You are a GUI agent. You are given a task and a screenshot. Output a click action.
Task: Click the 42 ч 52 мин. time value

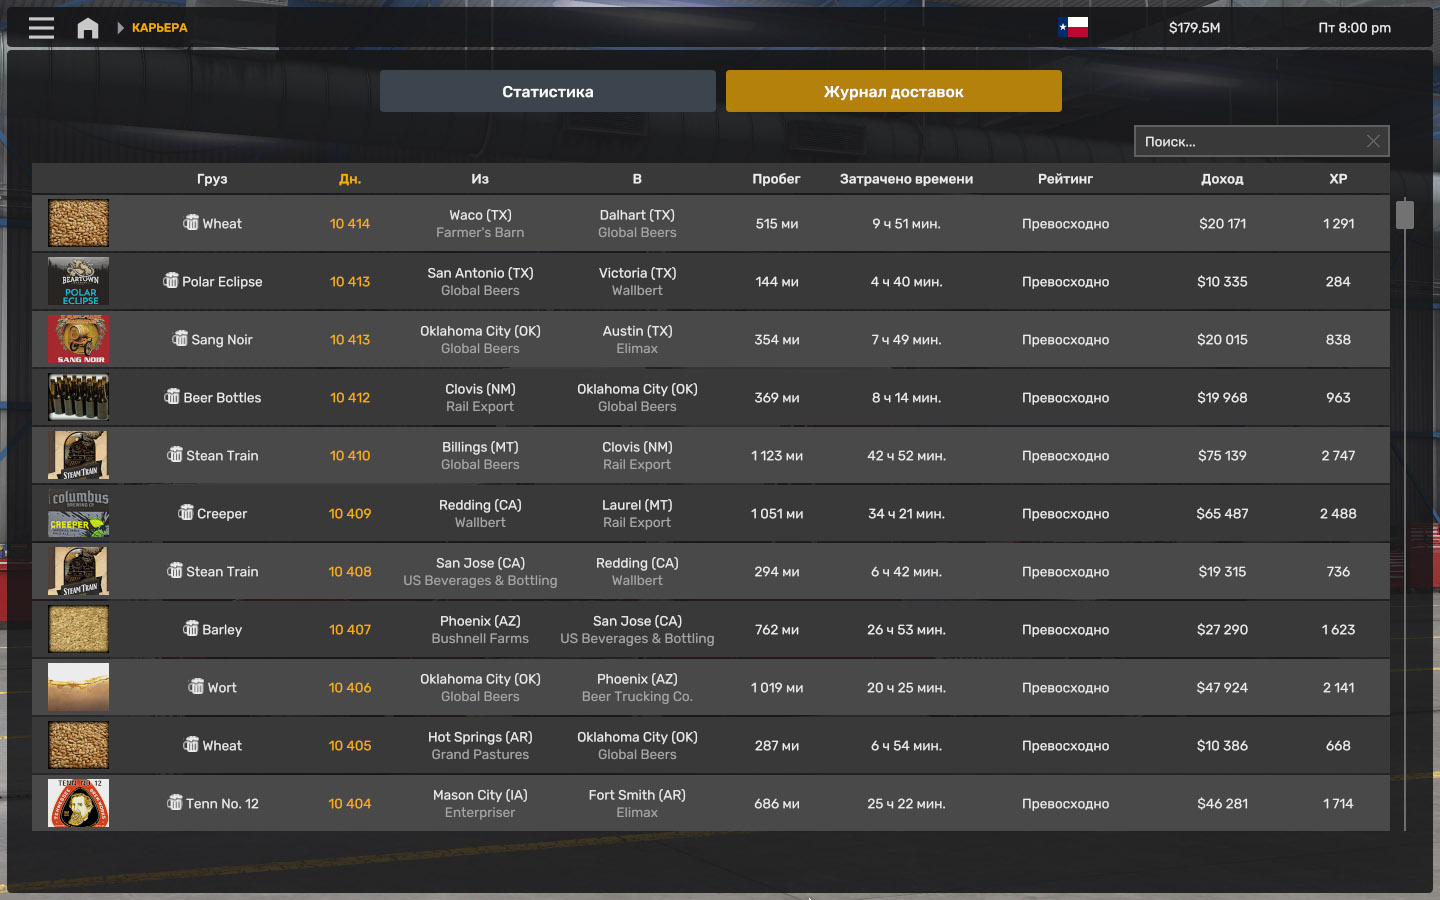click(906, 455)
